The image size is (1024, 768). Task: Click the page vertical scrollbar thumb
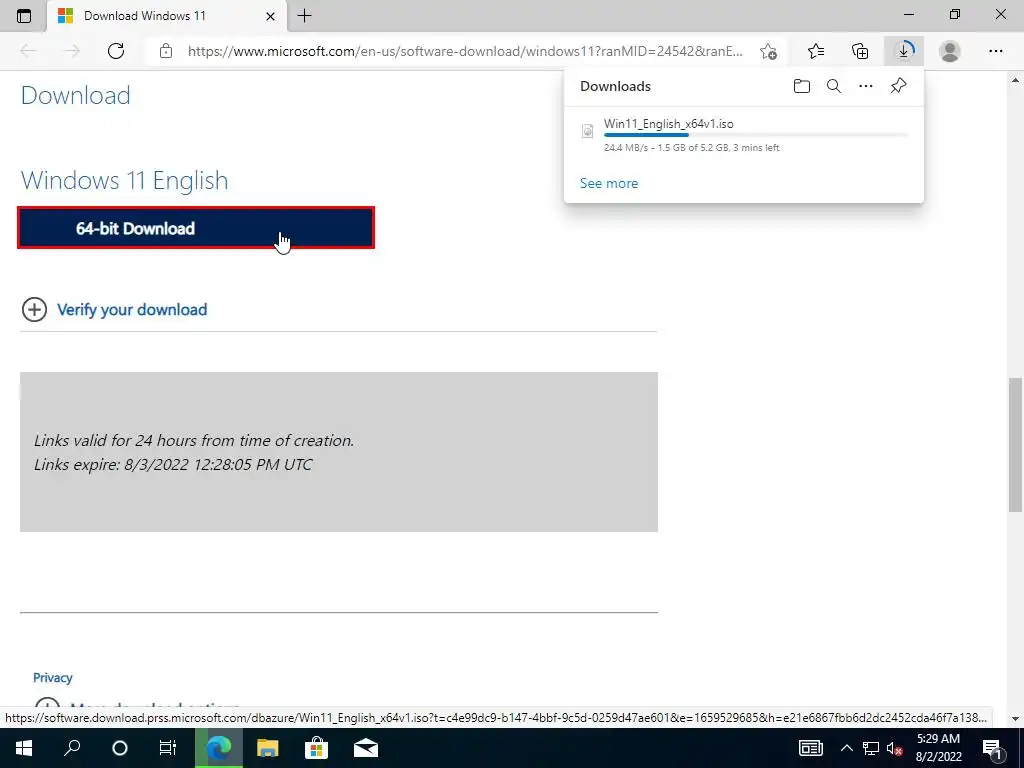tap(1015, 444)
